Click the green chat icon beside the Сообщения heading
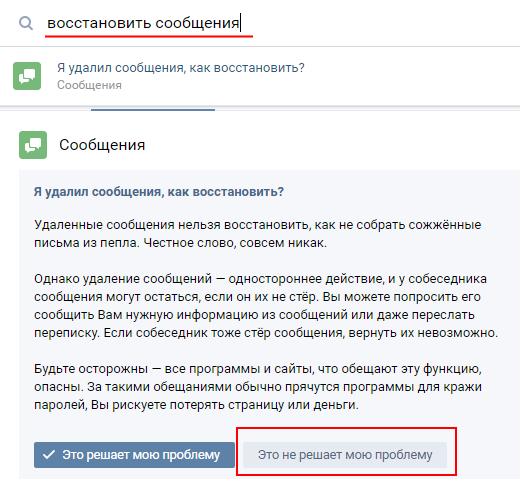The width and height of the screenshot is (520, 479). click(x=33, y=145)
